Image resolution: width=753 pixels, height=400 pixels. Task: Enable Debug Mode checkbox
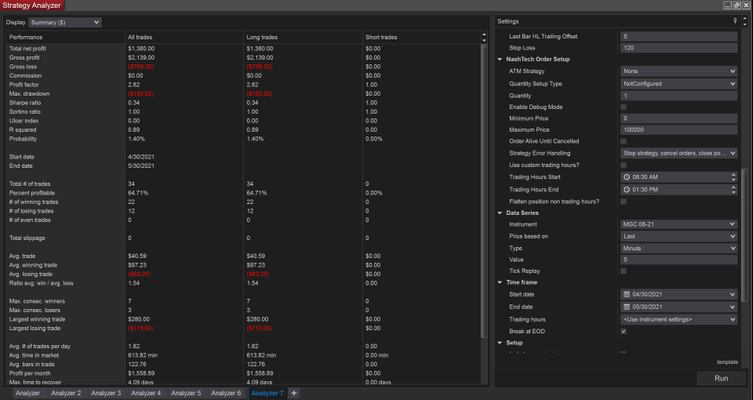click(x=624, y=106)
